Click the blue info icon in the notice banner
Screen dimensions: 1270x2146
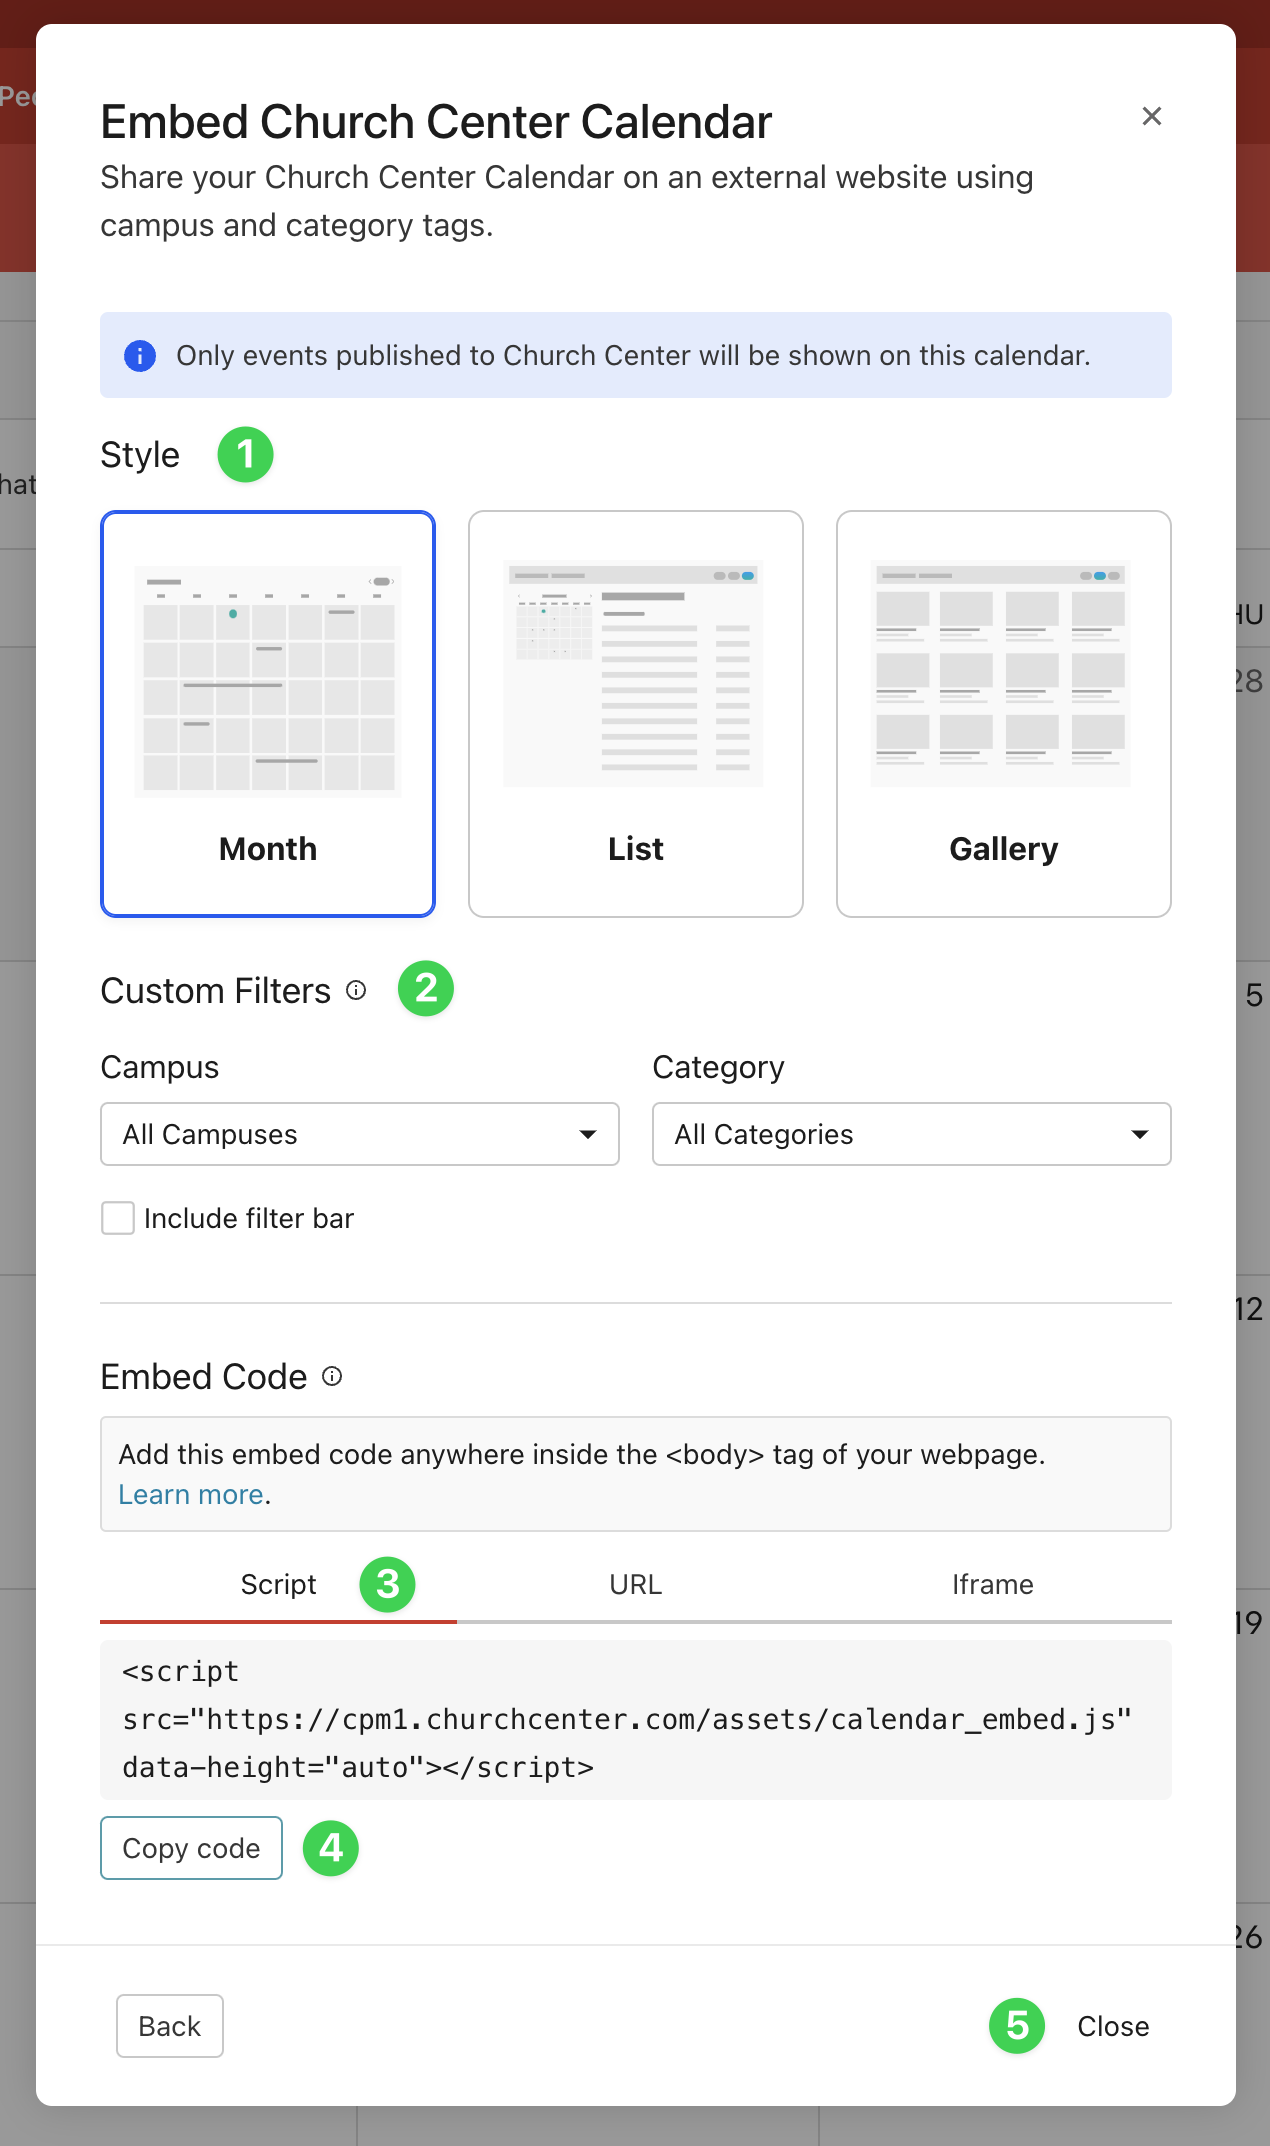point(140,355)
